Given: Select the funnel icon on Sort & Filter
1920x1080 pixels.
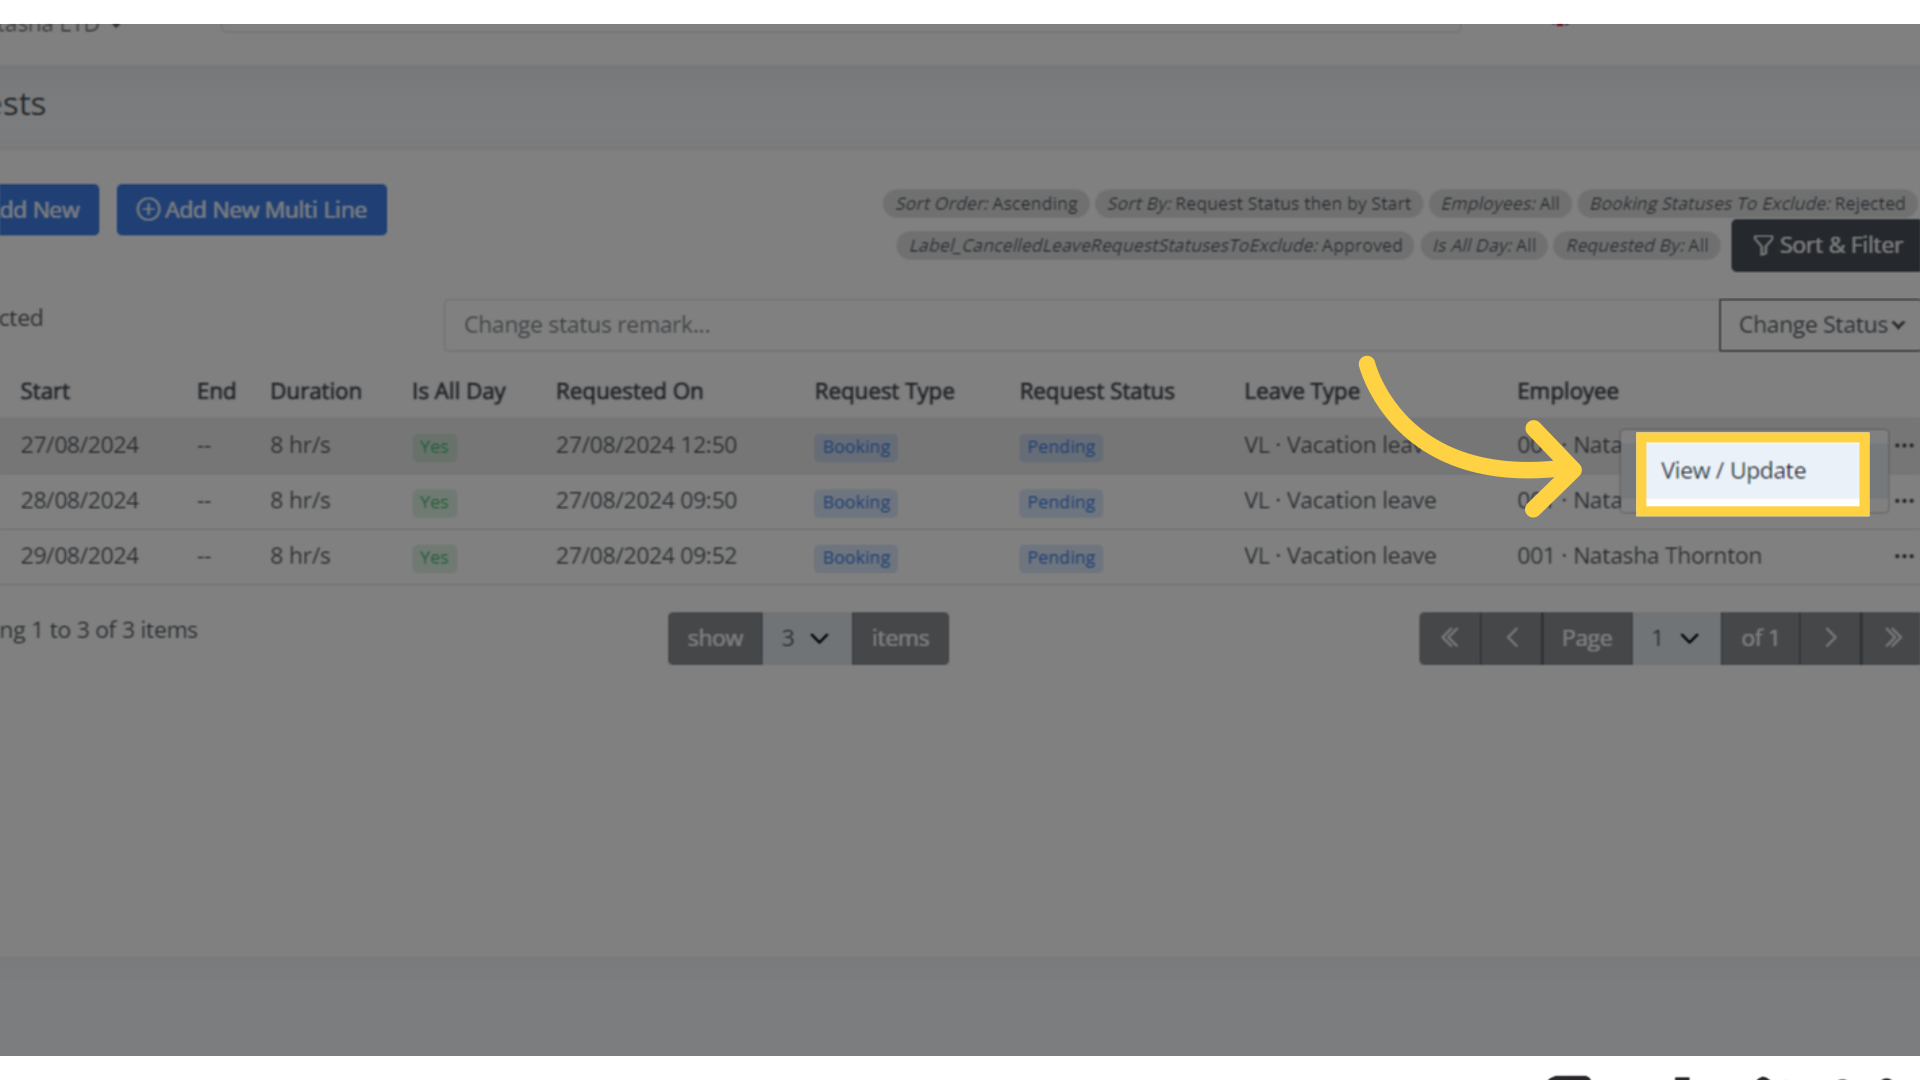Looking at the screenshot, I should (1764, 245).
